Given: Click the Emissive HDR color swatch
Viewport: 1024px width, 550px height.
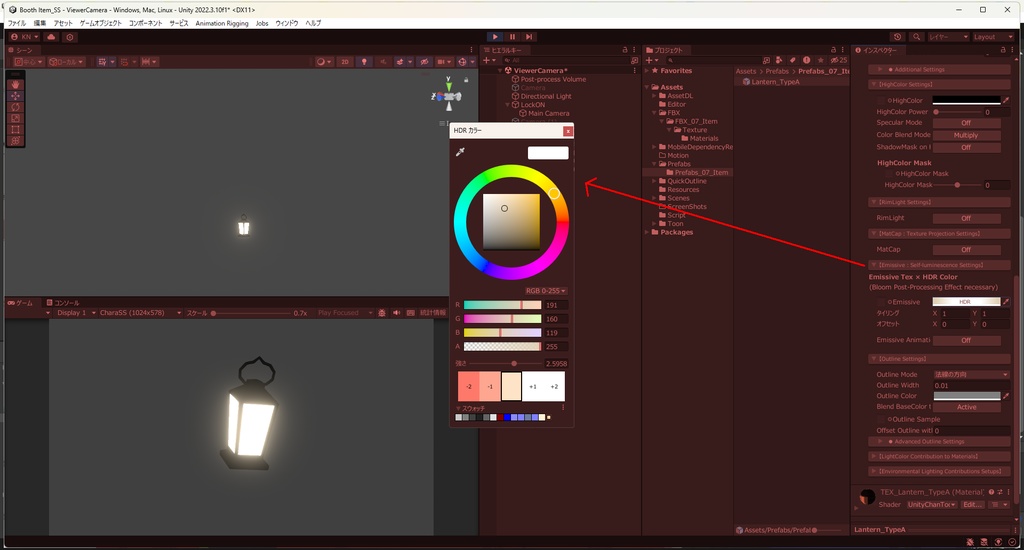Looking at the screenshot, I should pos(966,302).
